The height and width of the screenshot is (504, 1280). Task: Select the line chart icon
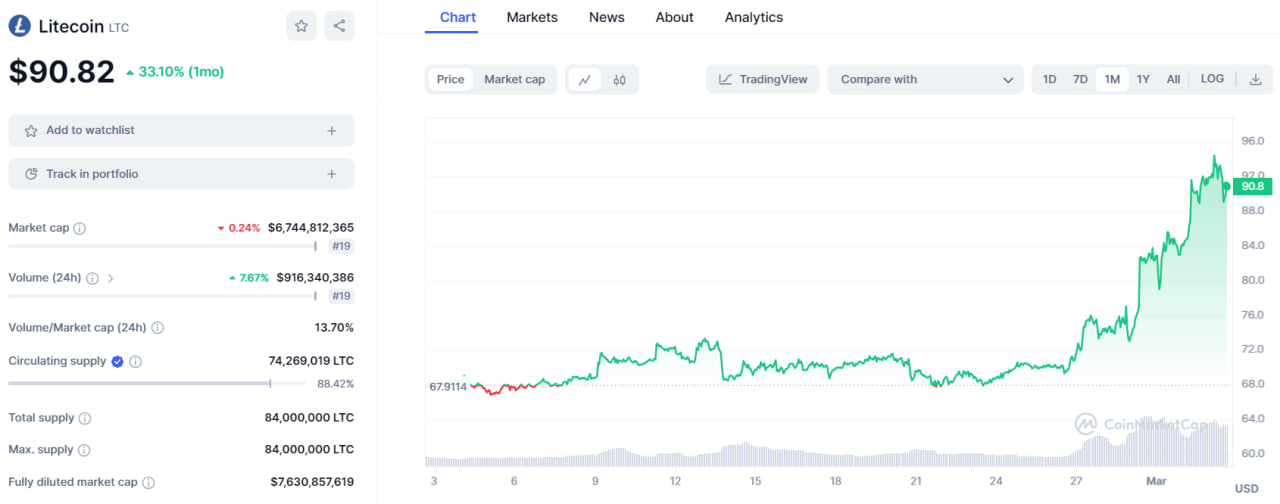click(x=585, y=80)
